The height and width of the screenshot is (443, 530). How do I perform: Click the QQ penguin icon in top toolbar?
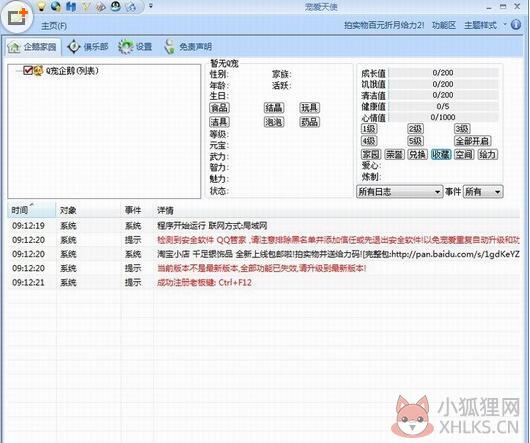116,6
